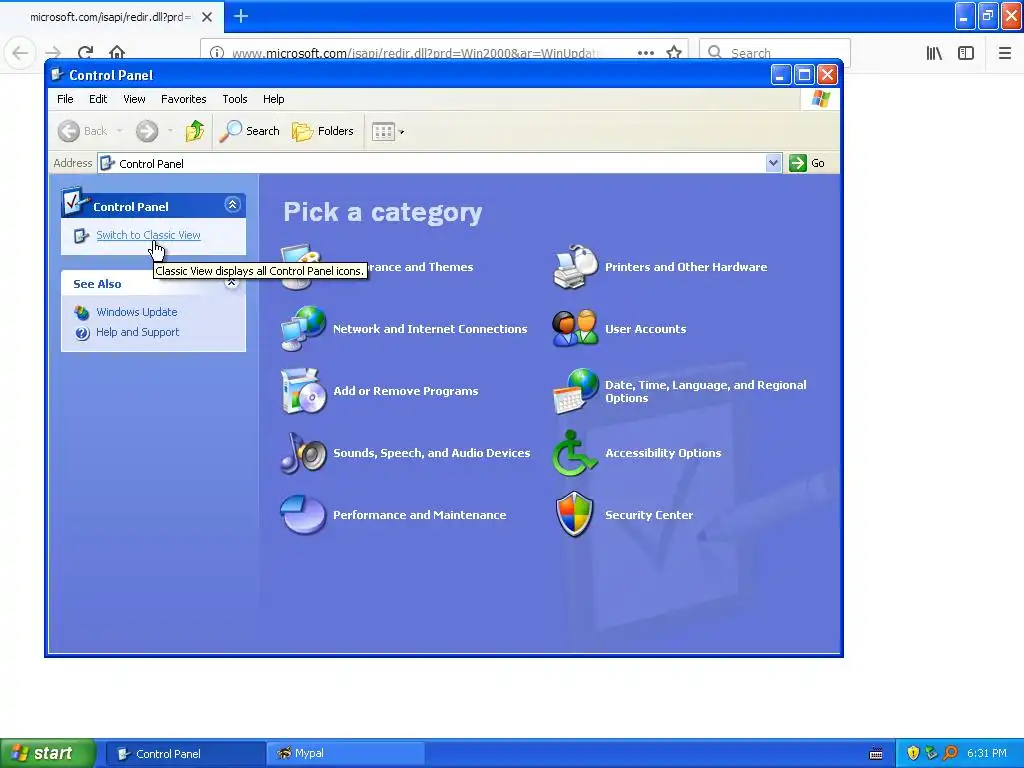Open Mypal library bookshelf icon
The height and width of the screenshot is (768, 1024).
click(934, 53)
